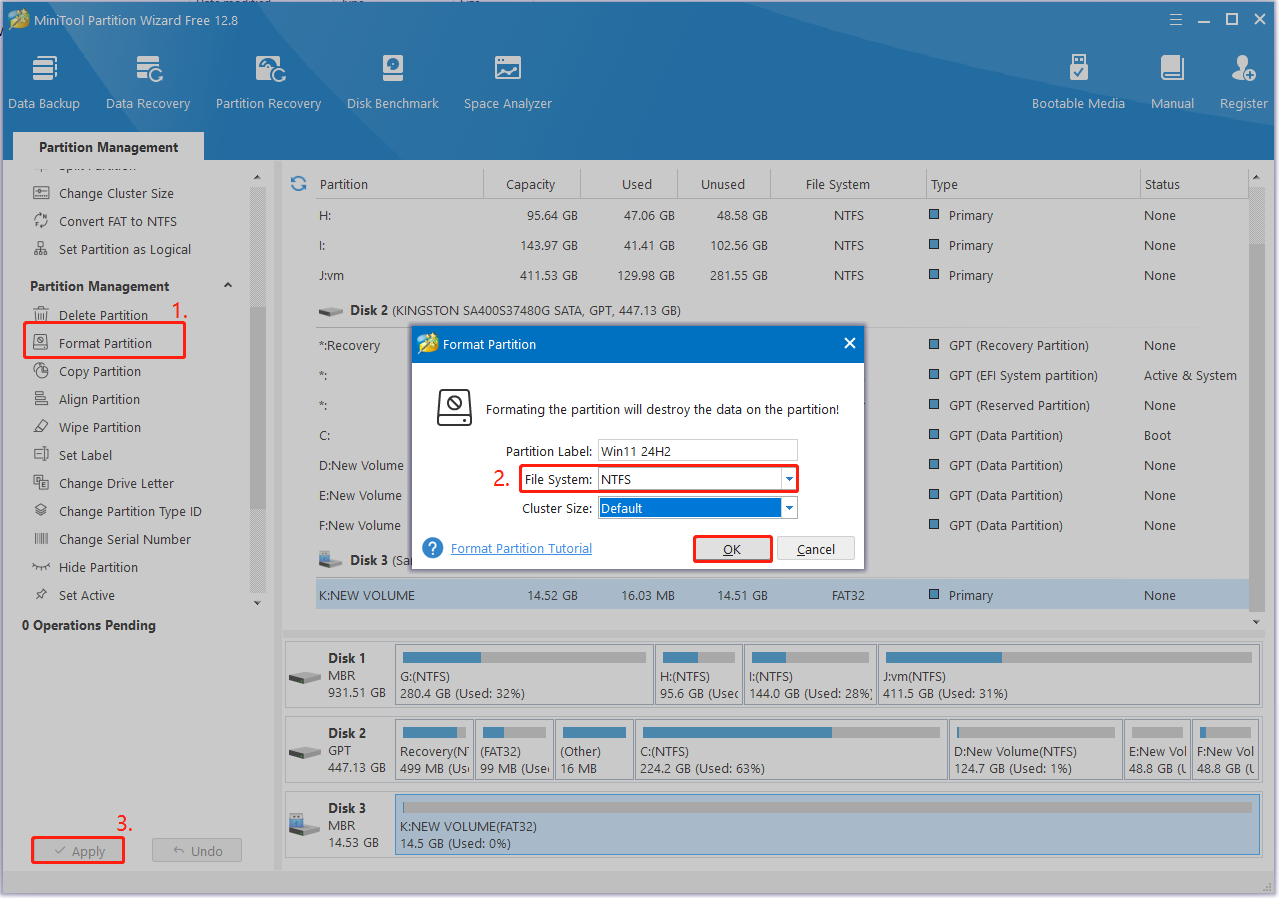The height and width of the screenshot is (900, 1280).
Task: Expand the Cluster Size dropdown
Action: click(x=789, y=508)
